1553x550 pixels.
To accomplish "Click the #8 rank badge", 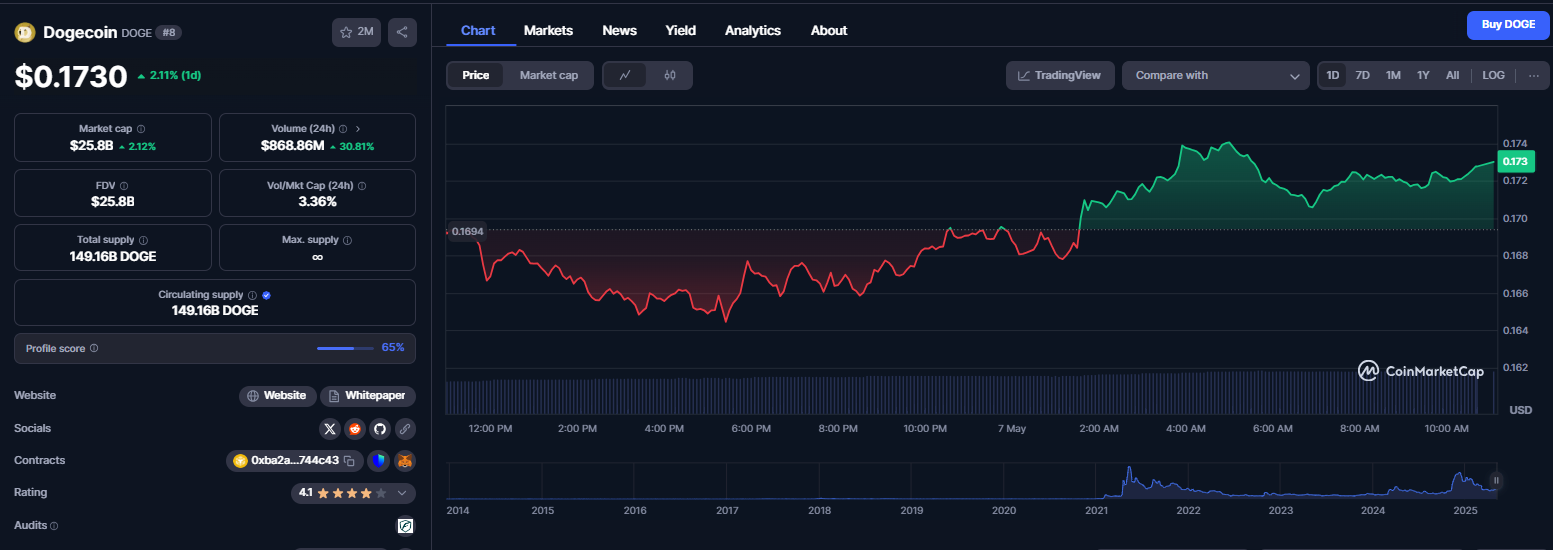I will click(x=168, y=32).
